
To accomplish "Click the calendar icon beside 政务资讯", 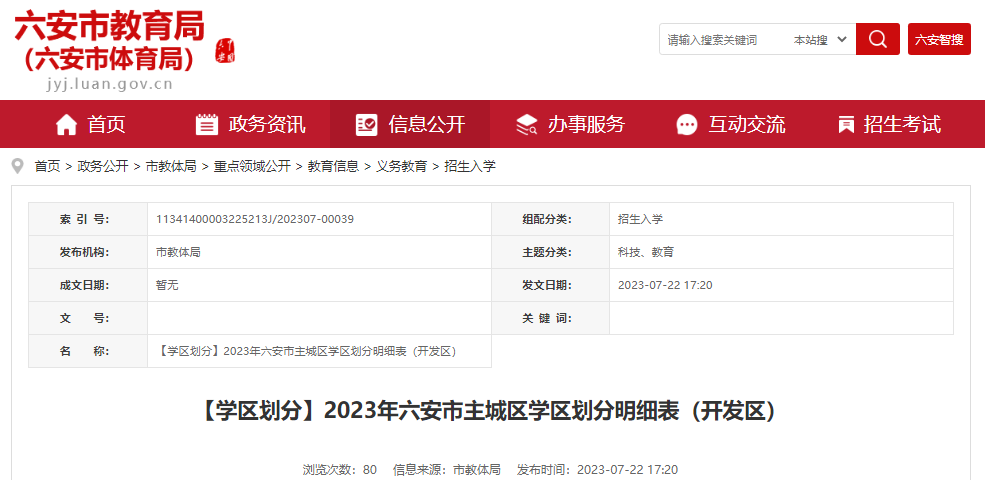I will 207,125.
